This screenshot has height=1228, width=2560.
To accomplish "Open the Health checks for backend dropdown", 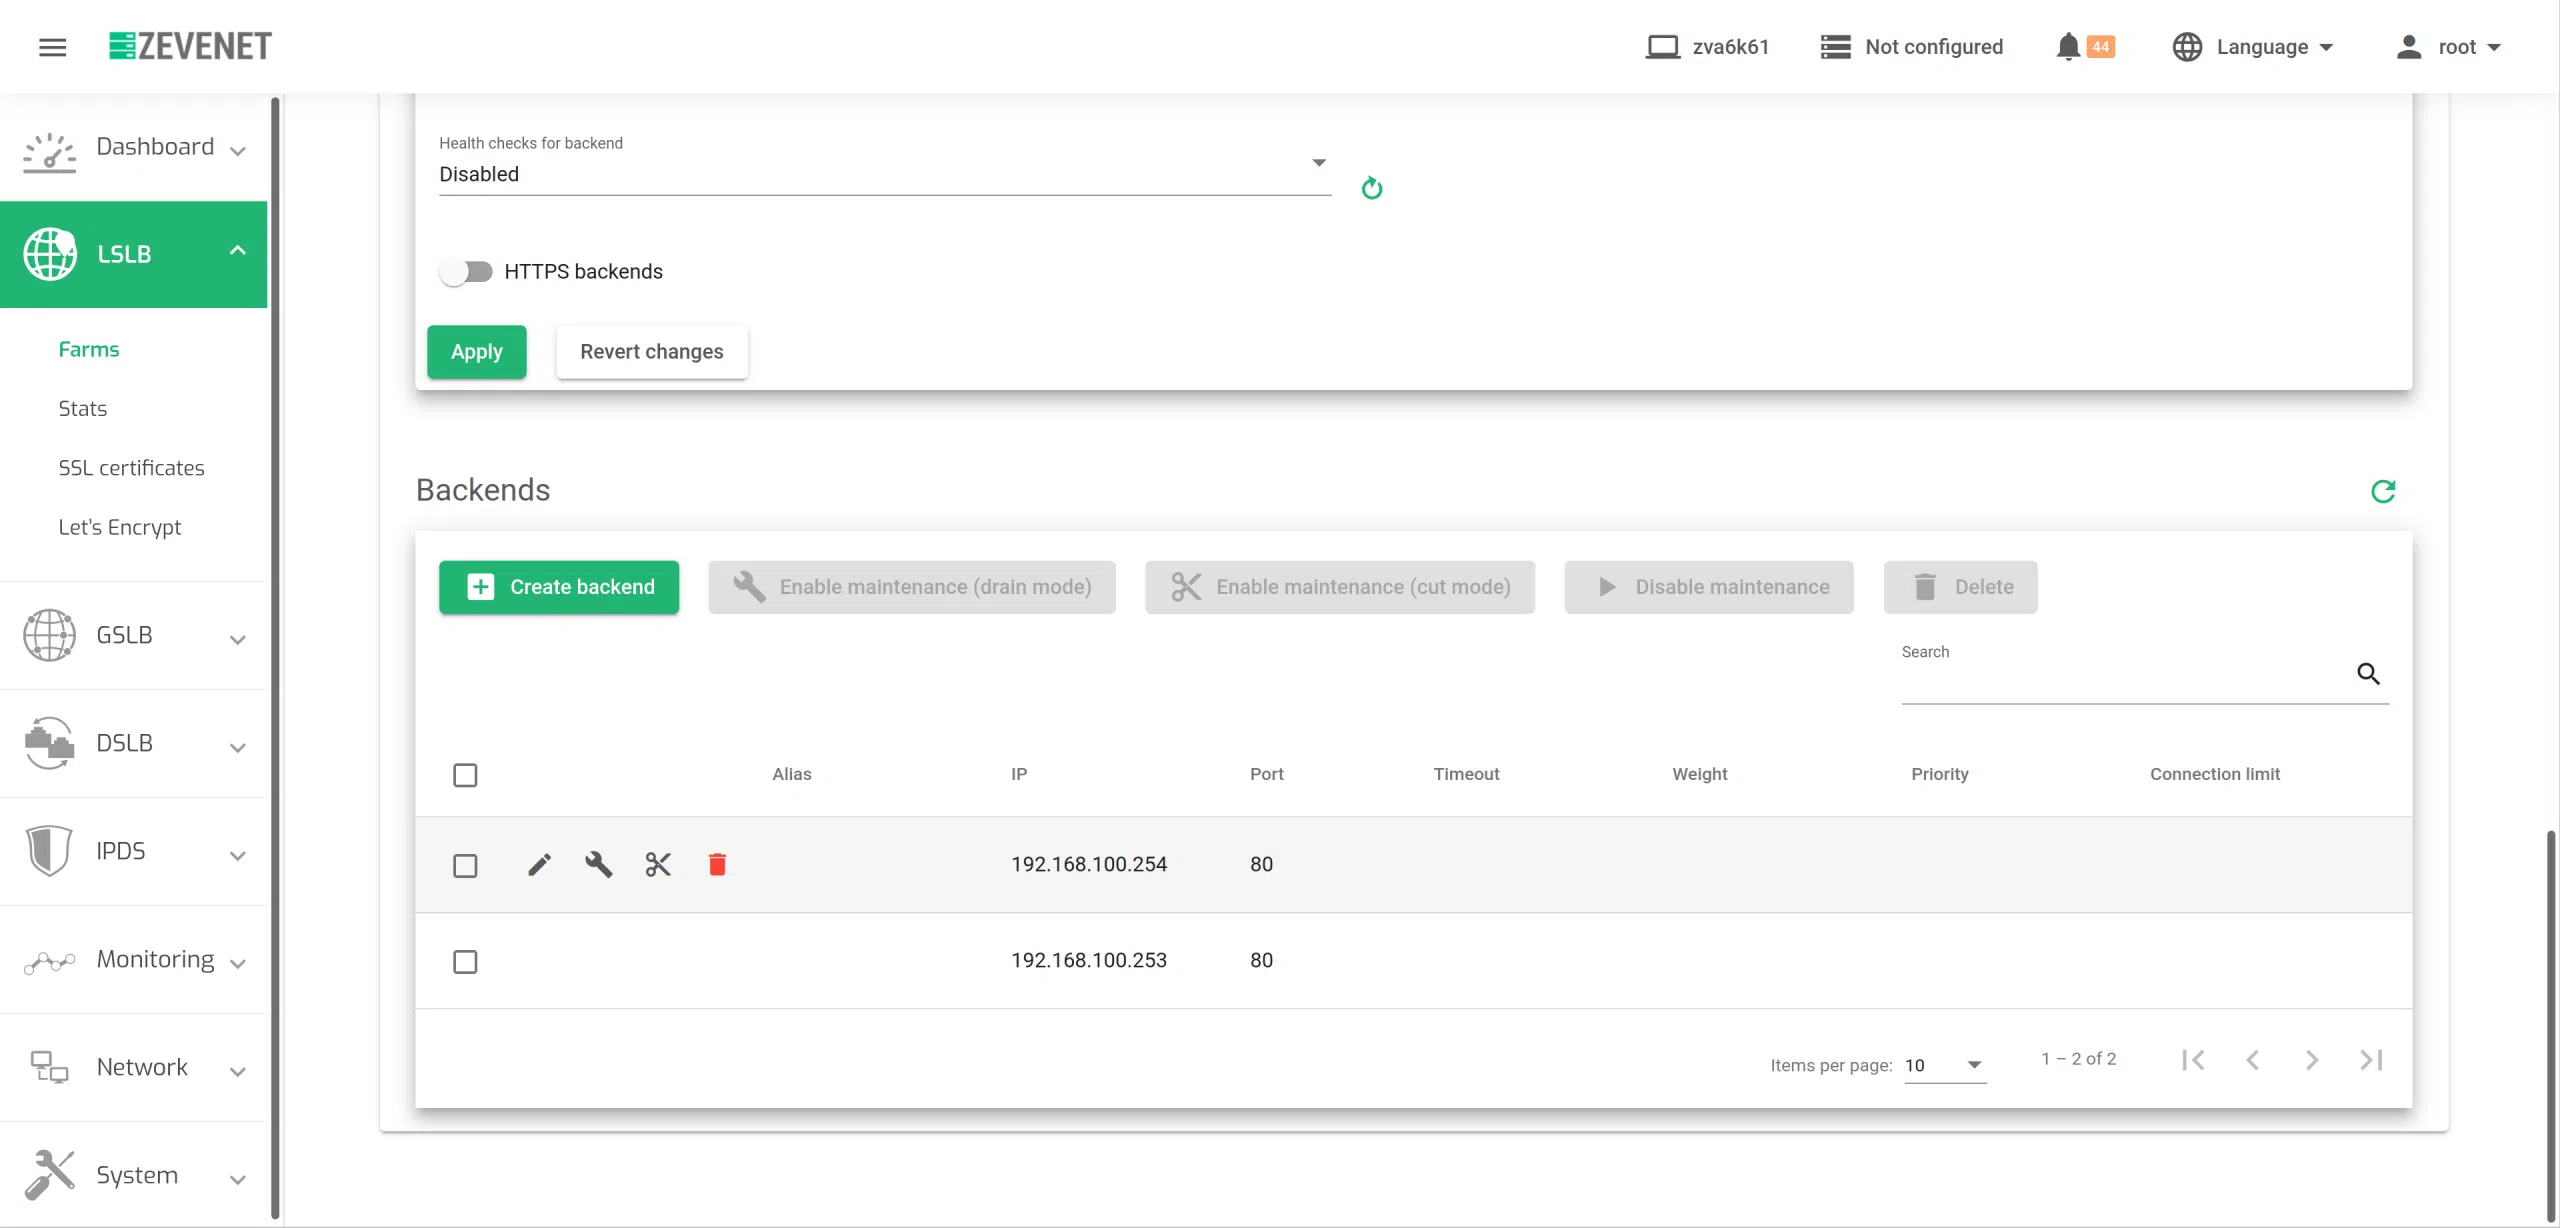I will tap(884, 174).
